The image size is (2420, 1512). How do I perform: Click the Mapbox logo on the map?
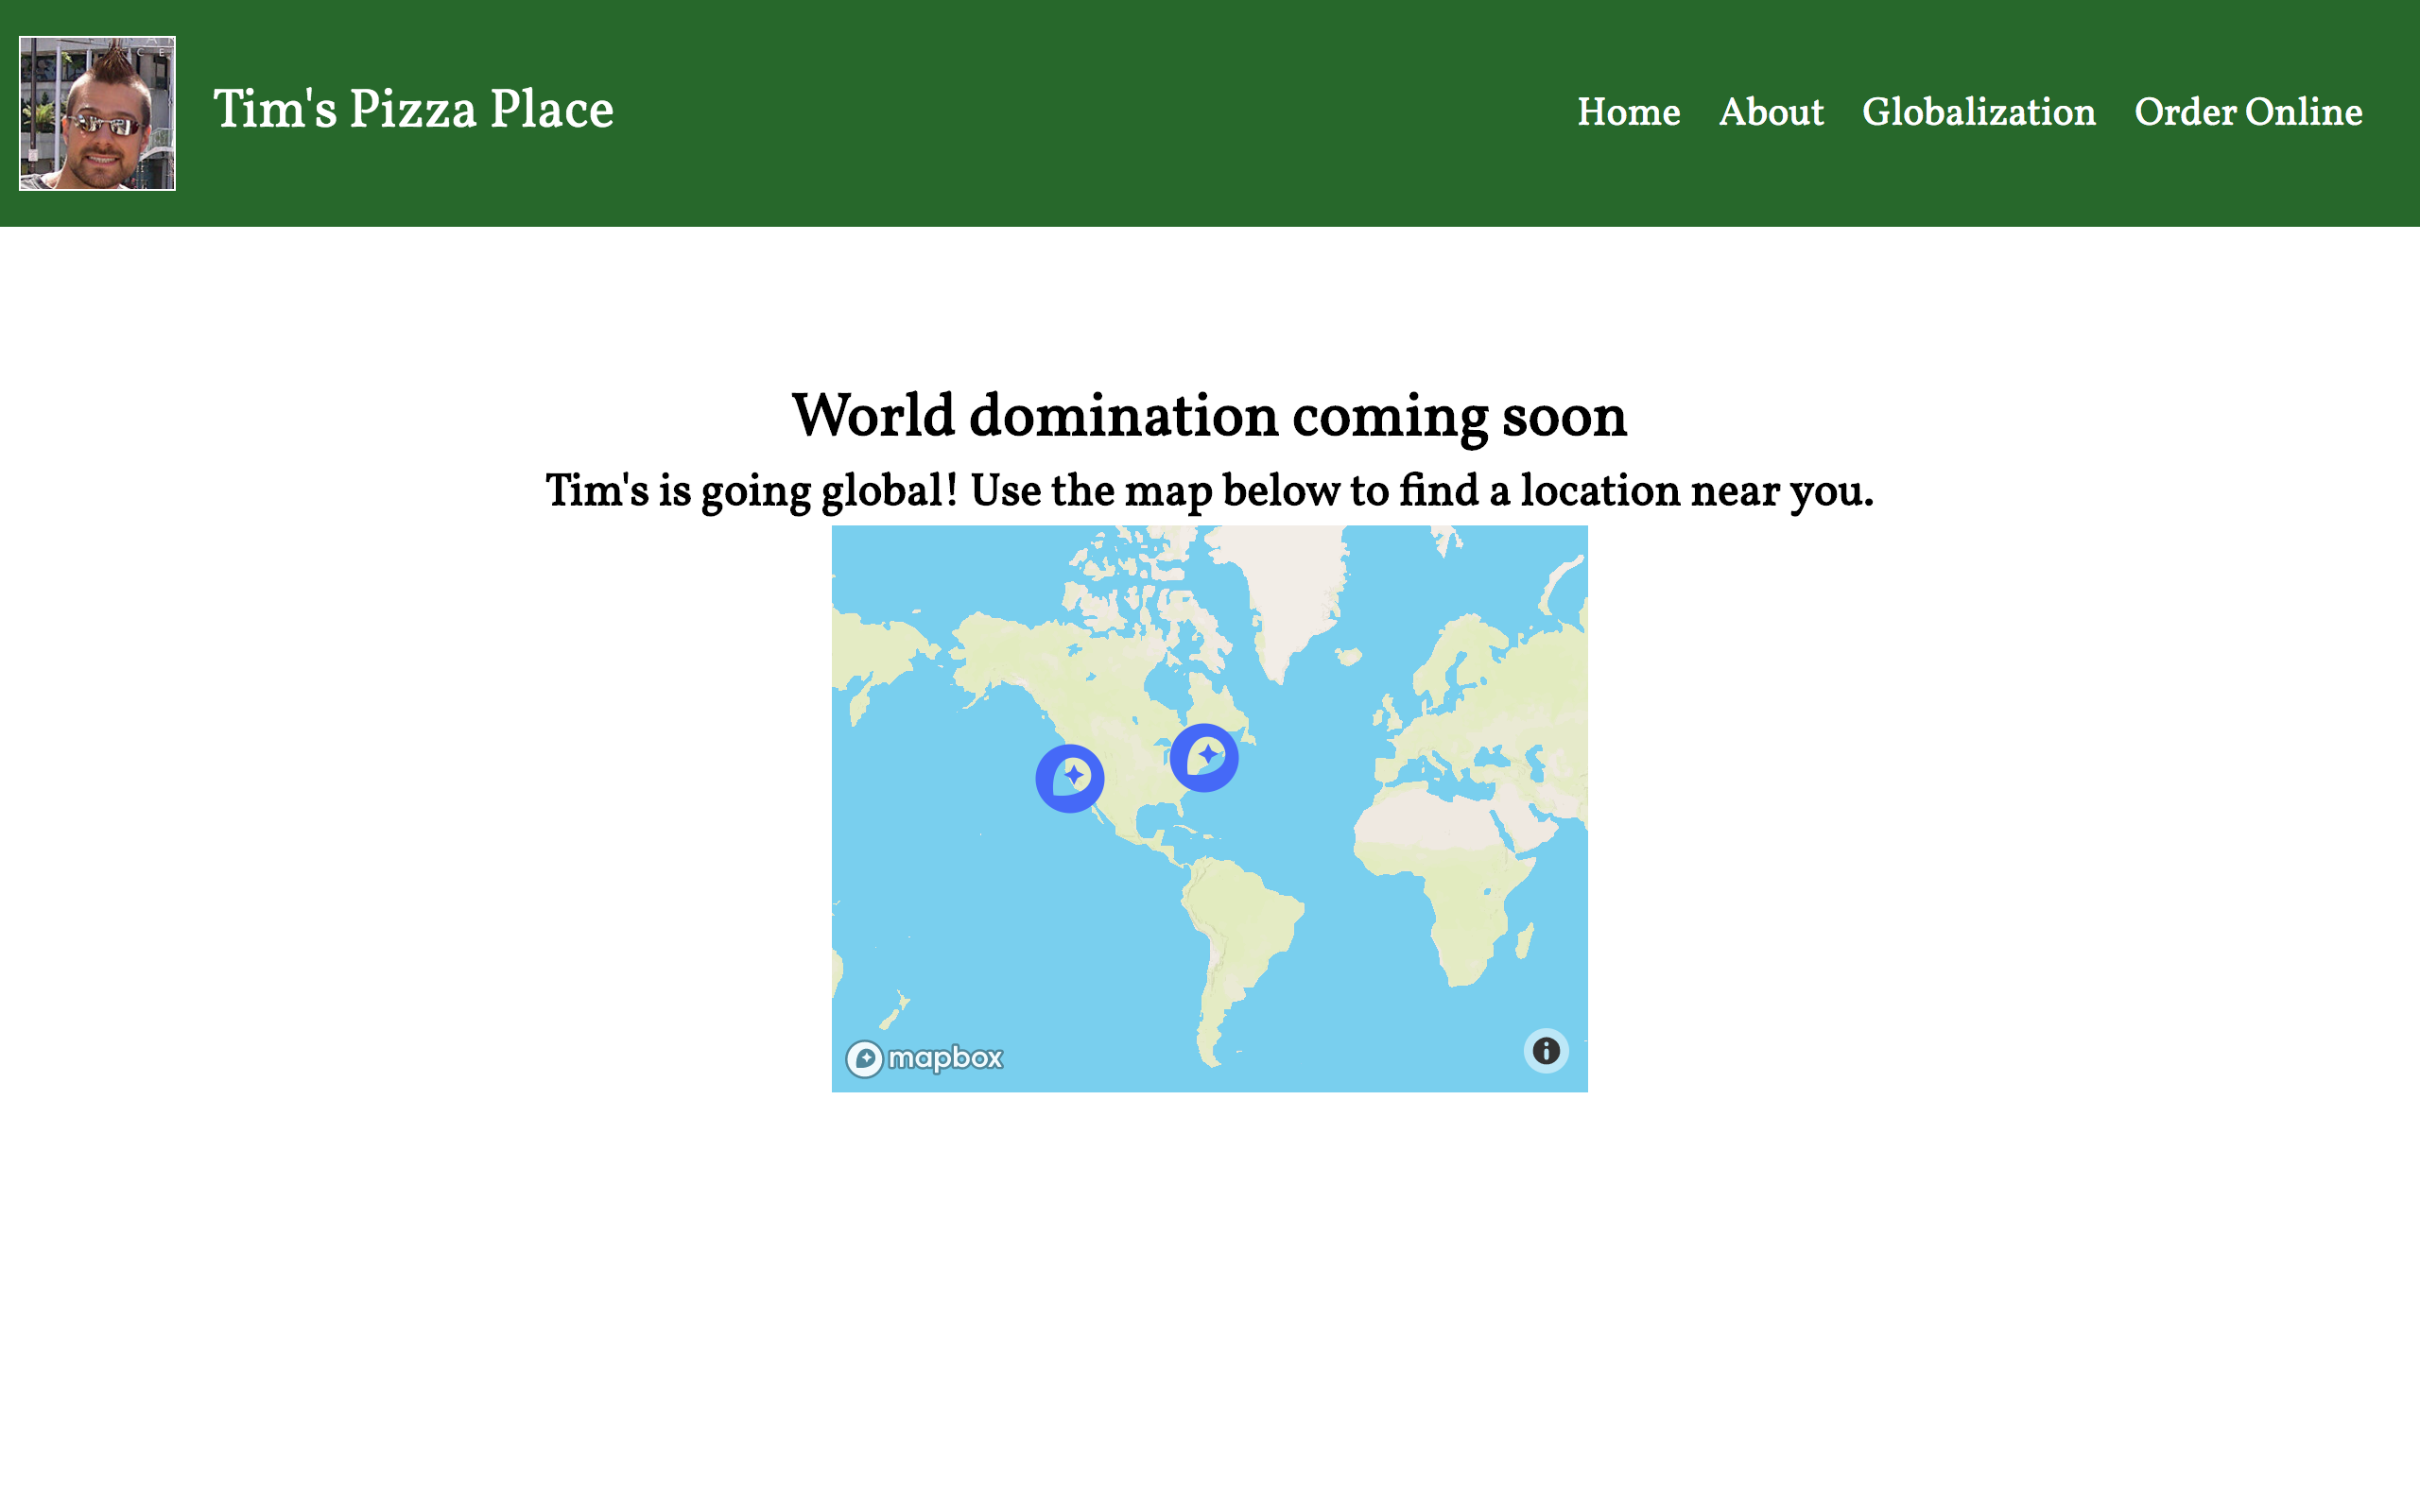tap(924, 1058)
